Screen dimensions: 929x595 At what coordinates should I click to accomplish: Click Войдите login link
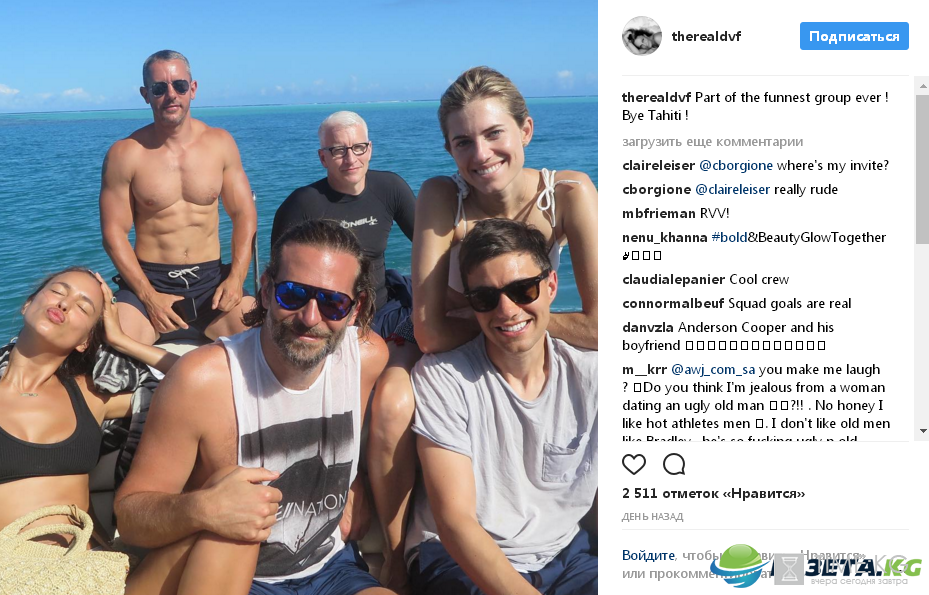[648, 555]
